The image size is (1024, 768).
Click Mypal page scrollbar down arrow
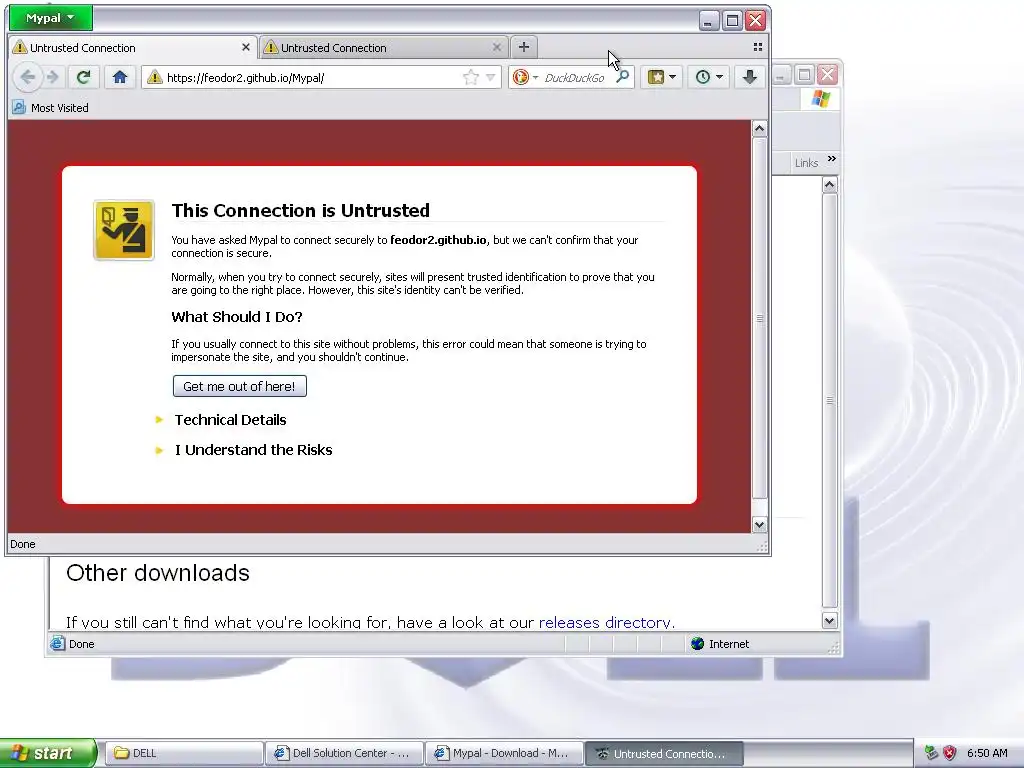[x=759, y=524]
